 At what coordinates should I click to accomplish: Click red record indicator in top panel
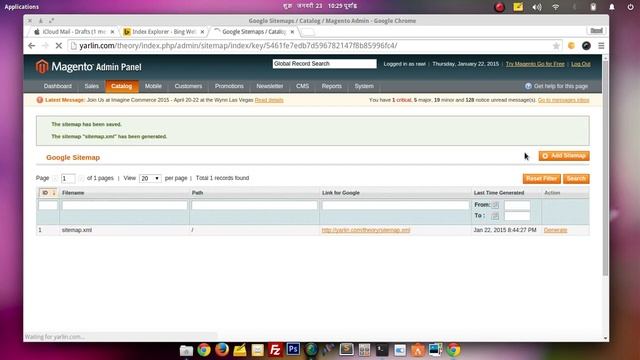tap(499, 7)
